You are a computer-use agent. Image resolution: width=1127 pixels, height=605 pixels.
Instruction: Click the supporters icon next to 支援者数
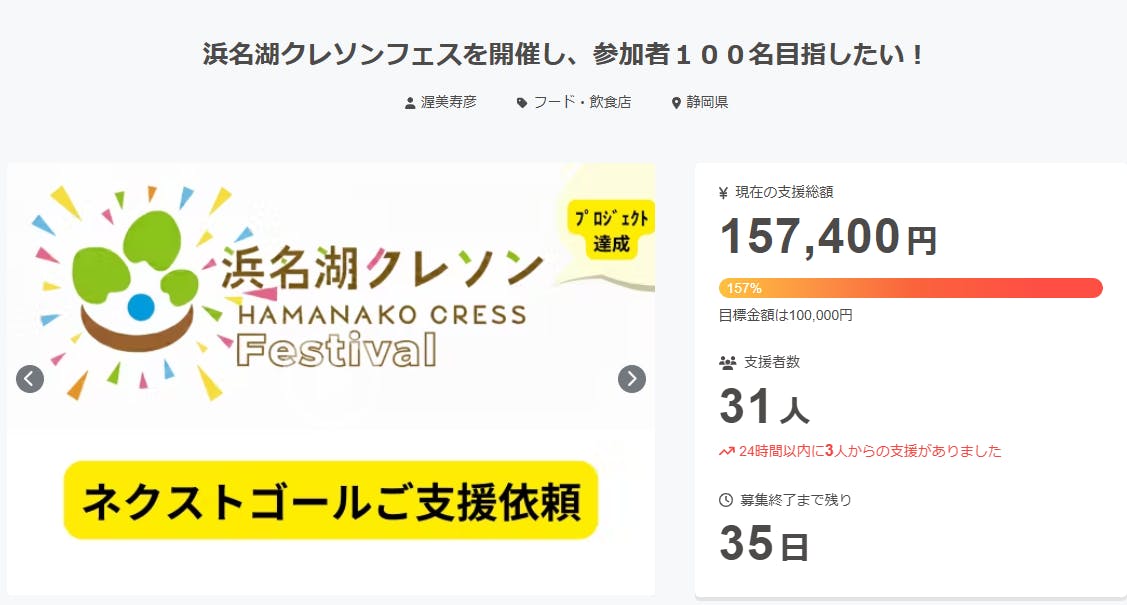(727, 363)
